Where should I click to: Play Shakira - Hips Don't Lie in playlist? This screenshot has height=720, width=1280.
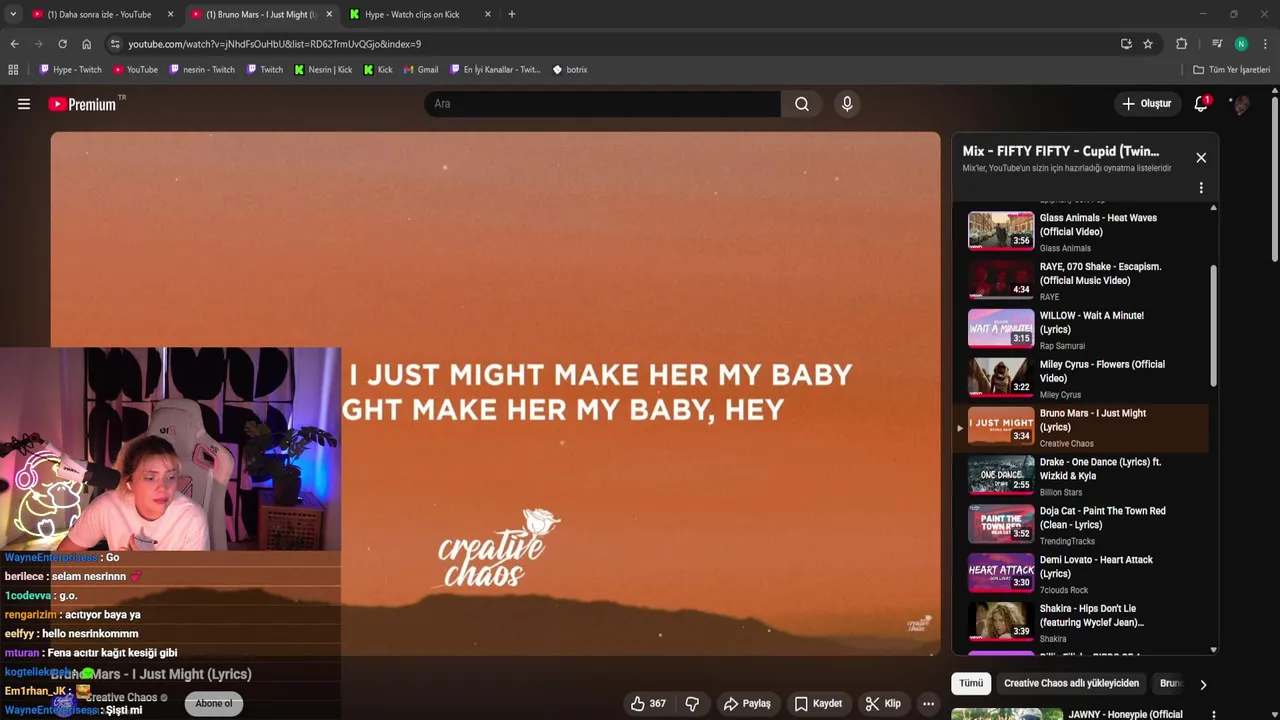tap(1087, 623)
